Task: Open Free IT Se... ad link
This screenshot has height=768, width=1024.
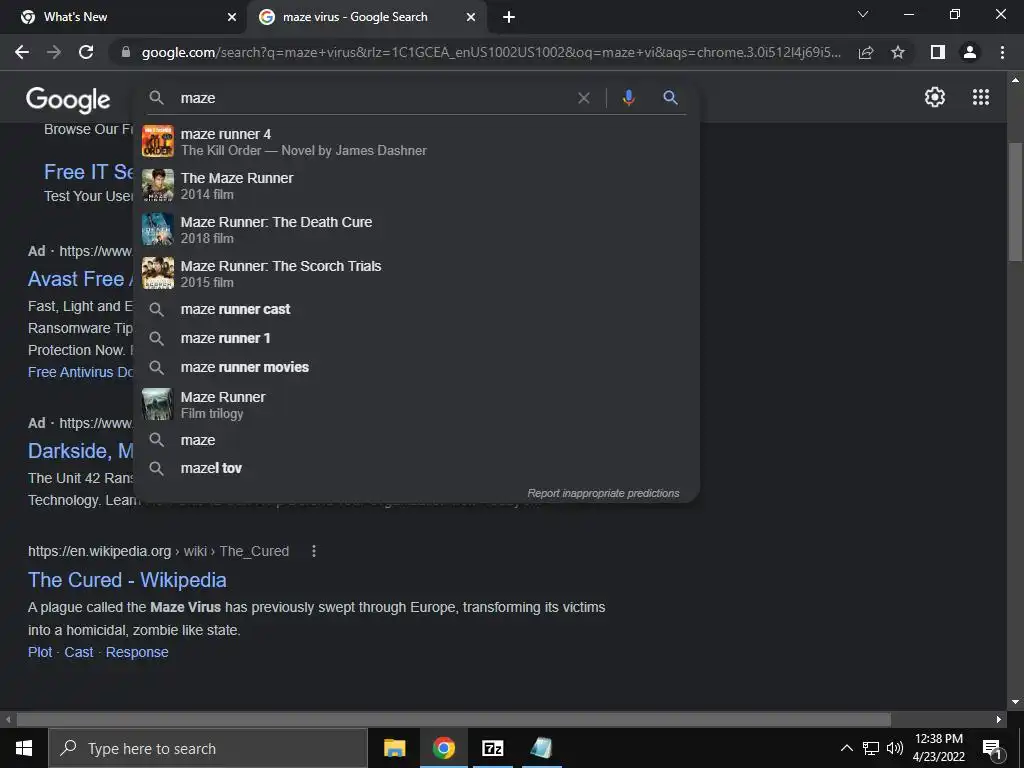Action: point(89,172)
